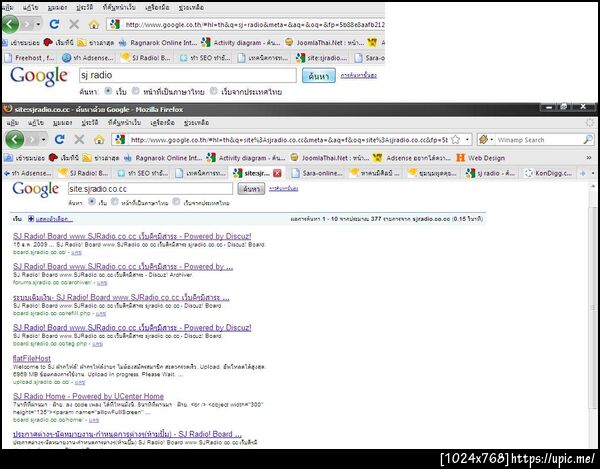Open the RSS ข่าวล่าสุด bookmark in the front window
The width and height of the screenshot is (600, 469).
(101, 158)
